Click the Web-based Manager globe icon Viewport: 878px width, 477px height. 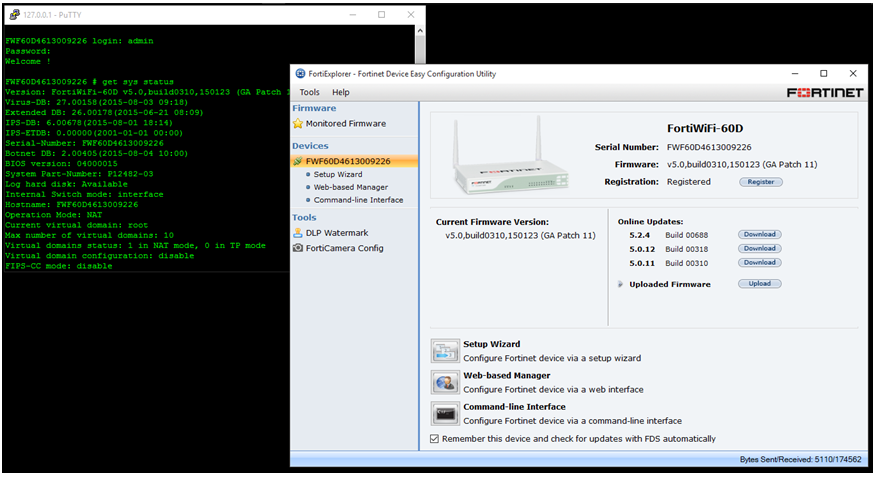click(445, 382)
